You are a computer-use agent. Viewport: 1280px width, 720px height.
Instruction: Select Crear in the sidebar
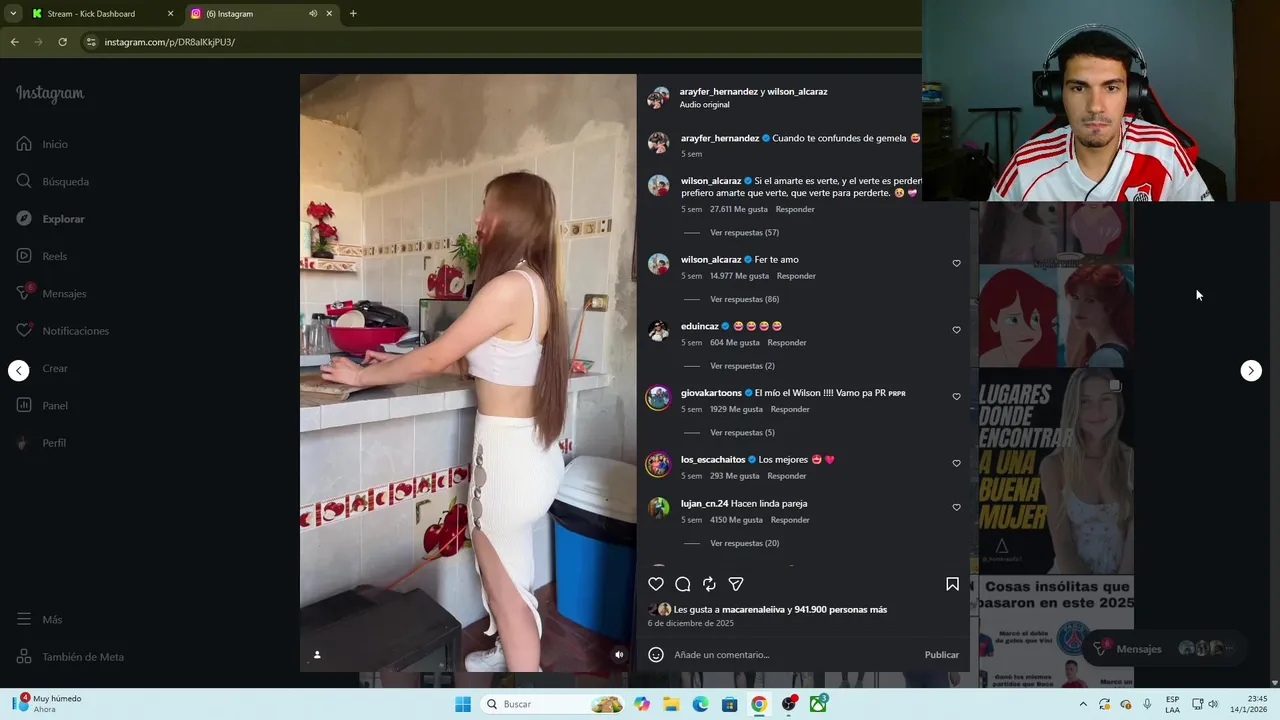point(42,368)
